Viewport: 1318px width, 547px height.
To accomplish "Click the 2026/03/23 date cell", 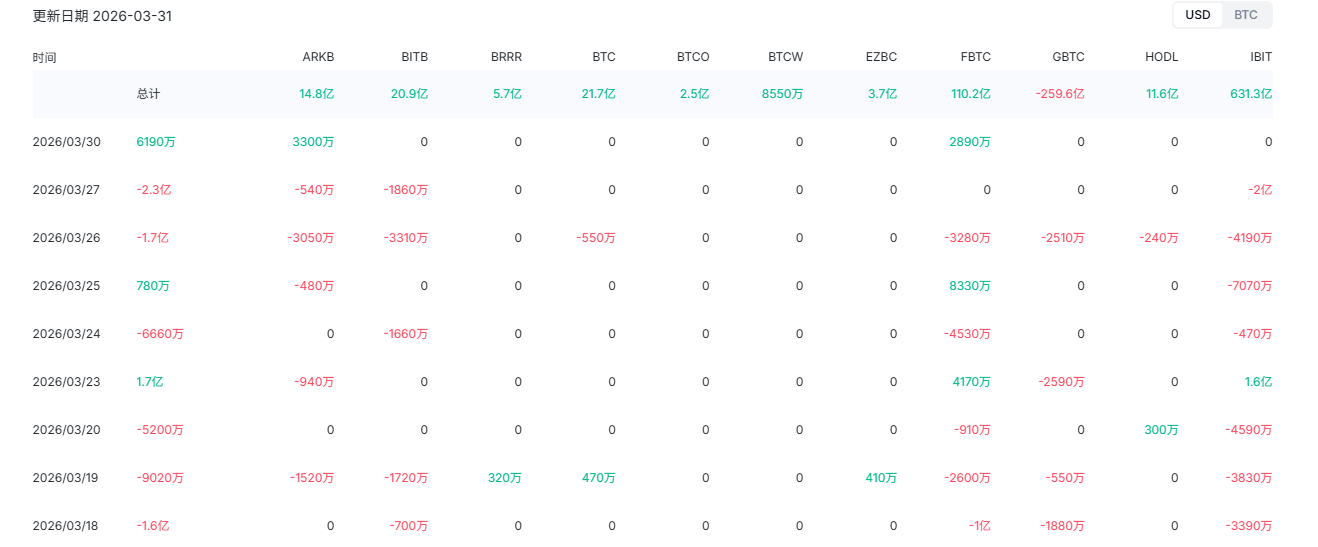I will (67, 382).
